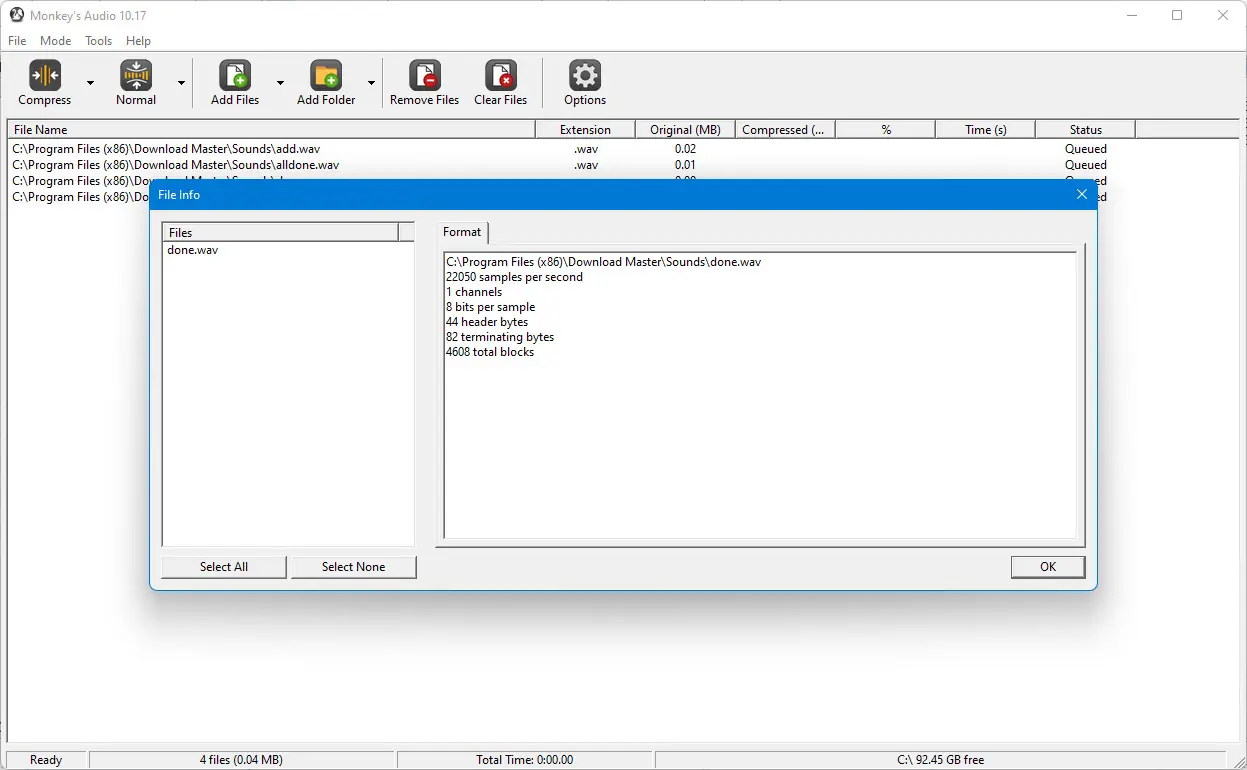The height and width of the screenshot is (770, 1247).
Task: Click the done.wav full path line
Action: [x=603, y=262]
